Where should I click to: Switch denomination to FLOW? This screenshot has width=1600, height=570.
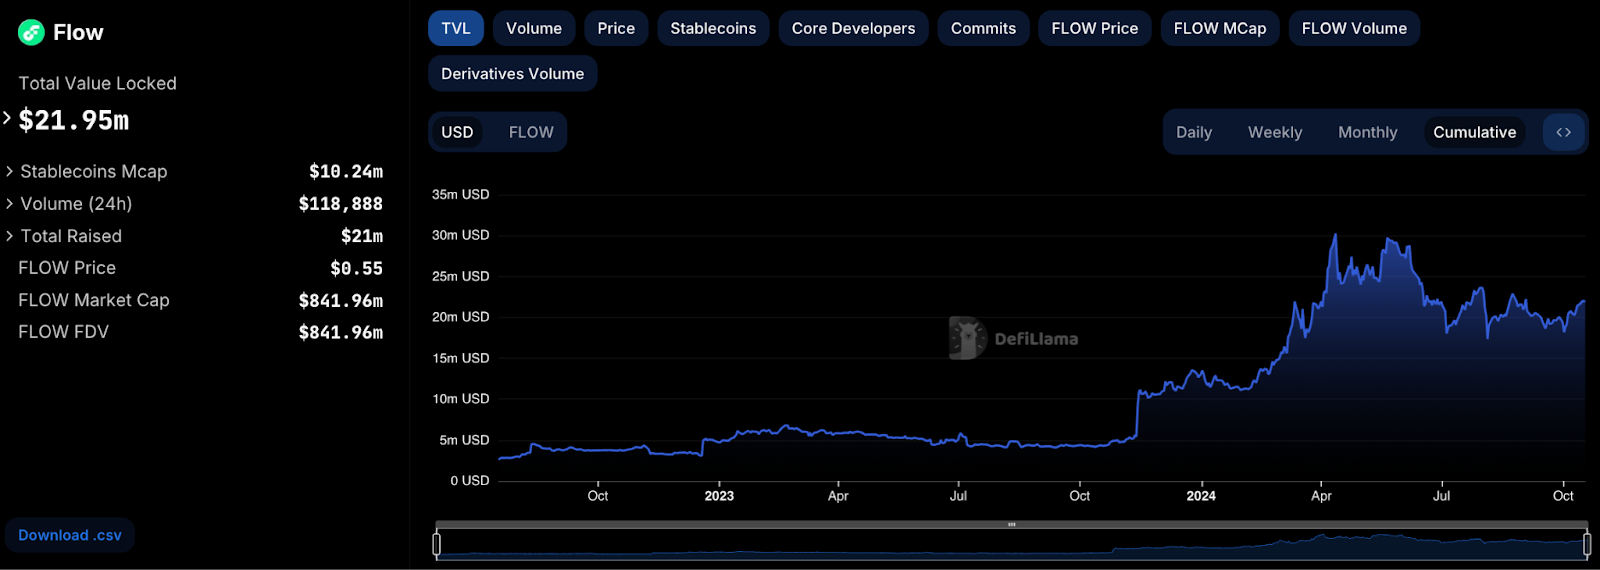531,132
